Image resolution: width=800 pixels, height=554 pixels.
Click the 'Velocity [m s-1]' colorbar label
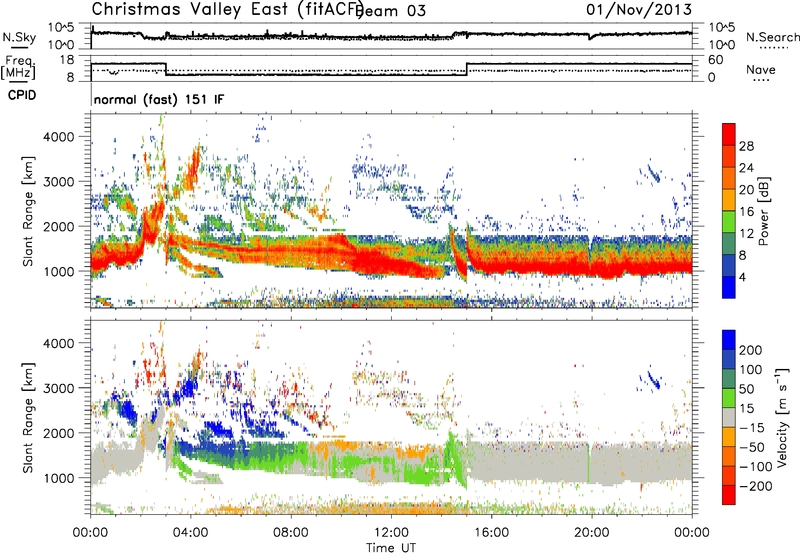coord(782,417)
